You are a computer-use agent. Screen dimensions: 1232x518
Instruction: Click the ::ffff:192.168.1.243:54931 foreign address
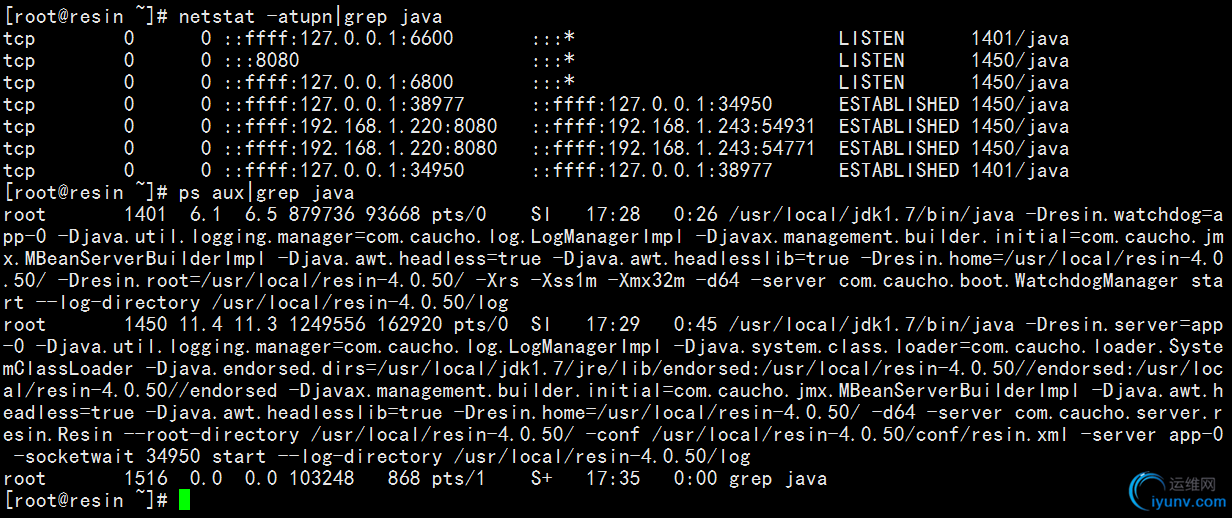pyautogui.click(x=673, y=127)
